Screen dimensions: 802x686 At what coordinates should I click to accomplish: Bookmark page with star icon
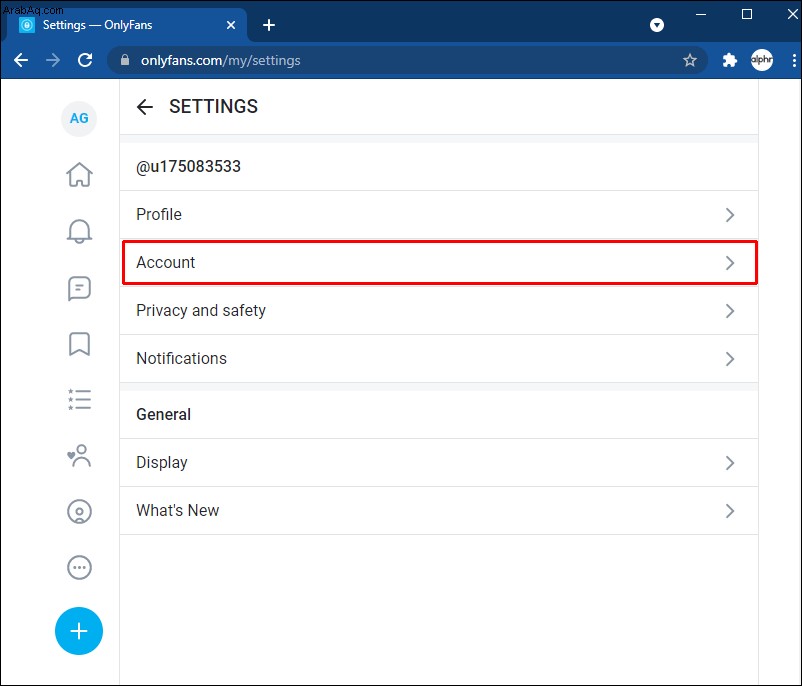[689, 60]
